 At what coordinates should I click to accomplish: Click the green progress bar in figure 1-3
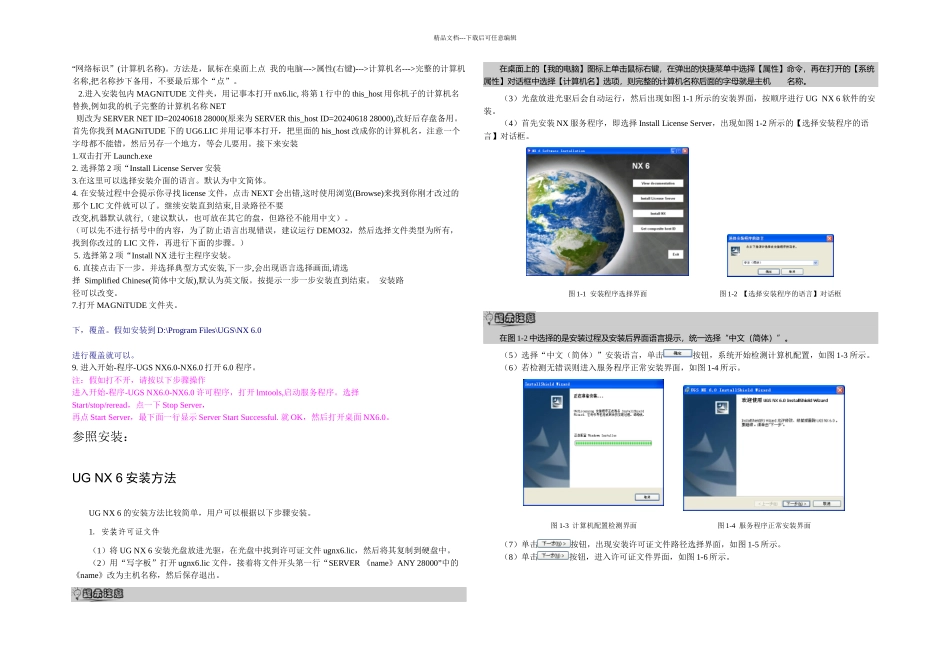613,444
